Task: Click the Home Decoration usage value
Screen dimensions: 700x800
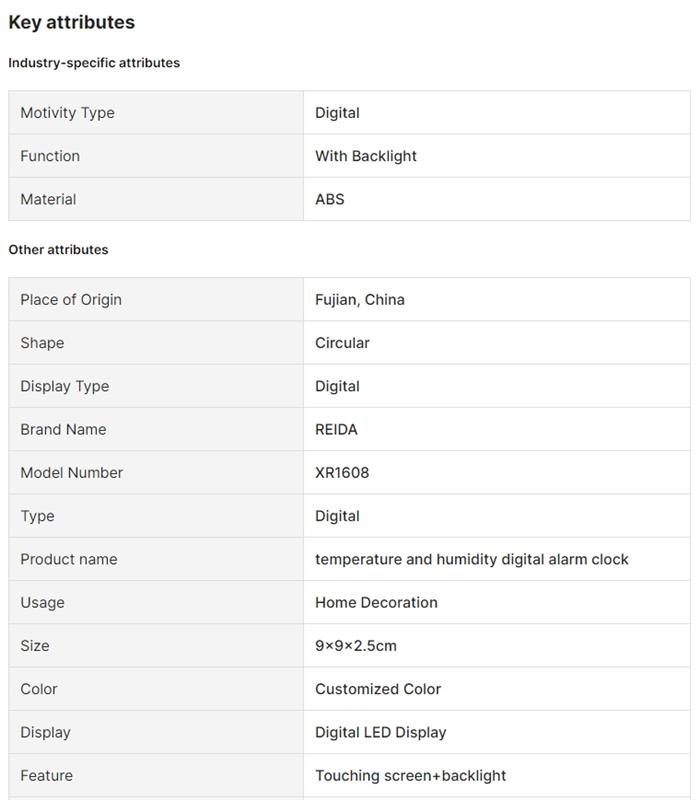Action: click(x=376, y=603)
